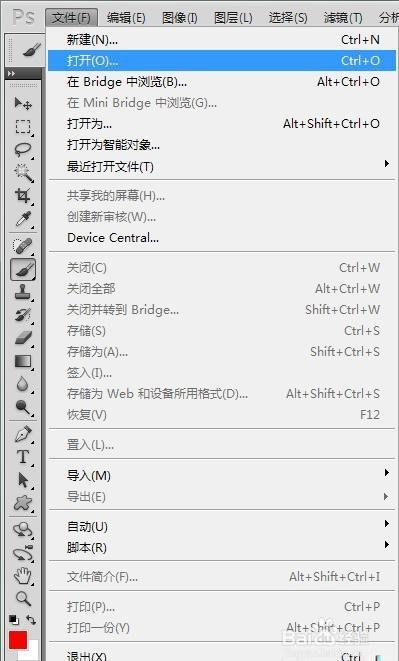Swap foreground and background colors
The width and height of the screenshot is (399, 661).
[31, 620]
